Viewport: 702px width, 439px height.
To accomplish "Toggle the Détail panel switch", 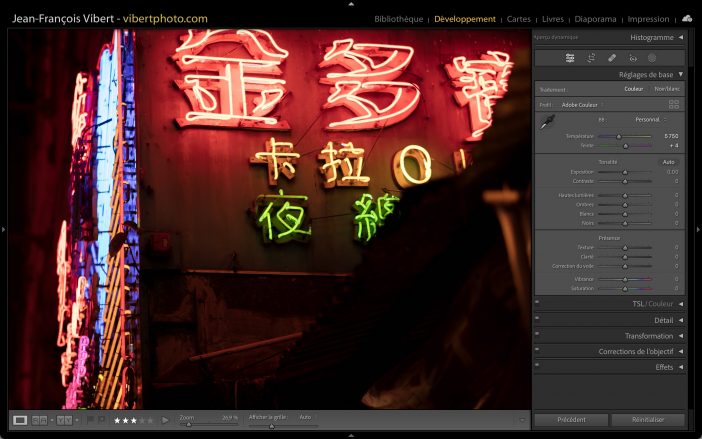I will coord(537,320).
